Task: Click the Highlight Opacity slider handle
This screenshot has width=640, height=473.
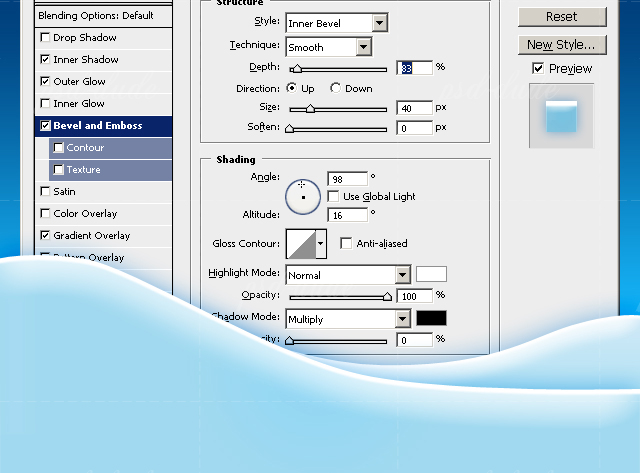Action: 387,296
